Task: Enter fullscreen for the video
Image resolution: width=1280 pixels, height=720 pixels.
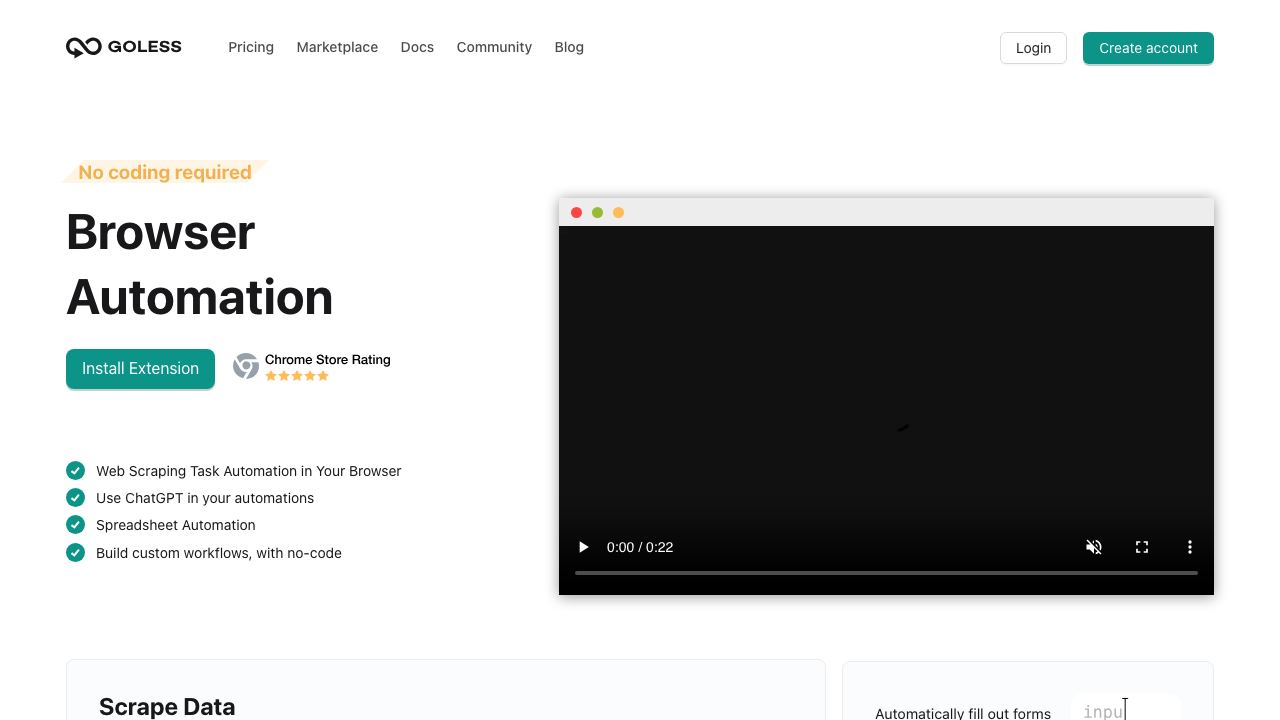Action: (1142, 547)
